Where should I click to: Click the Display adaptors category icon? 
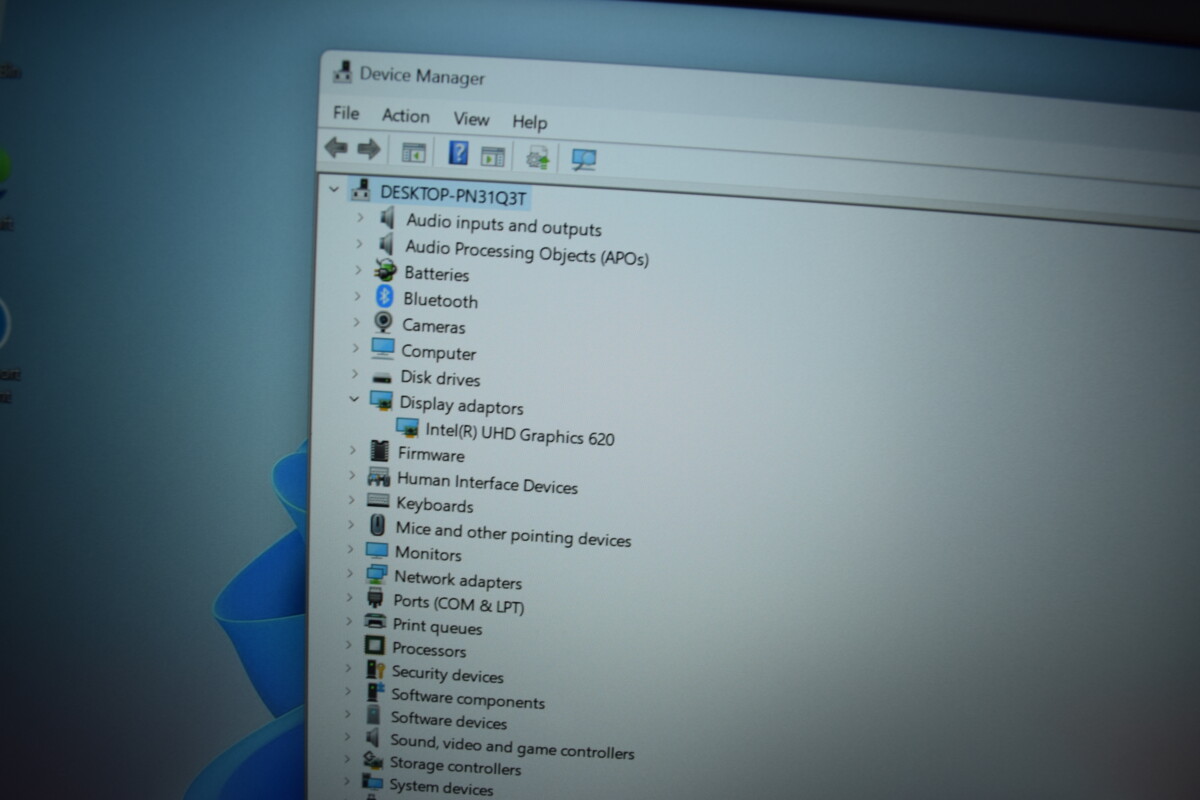coord(381,401)
